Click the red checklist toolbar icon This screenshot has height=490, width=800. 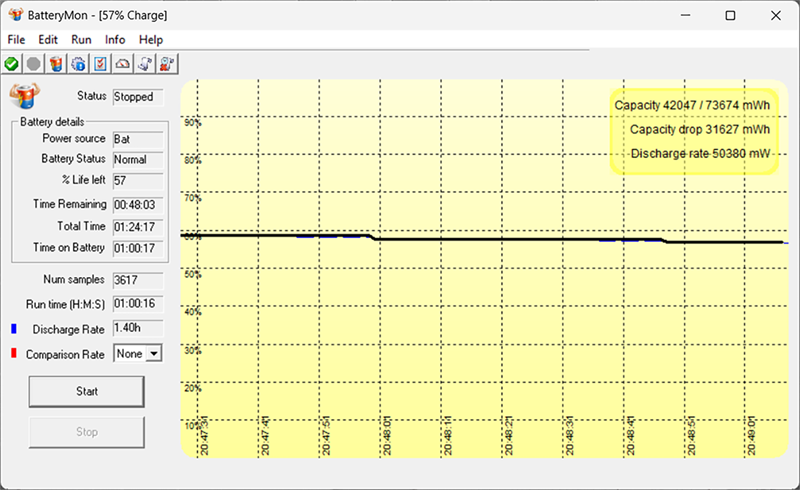100,64
